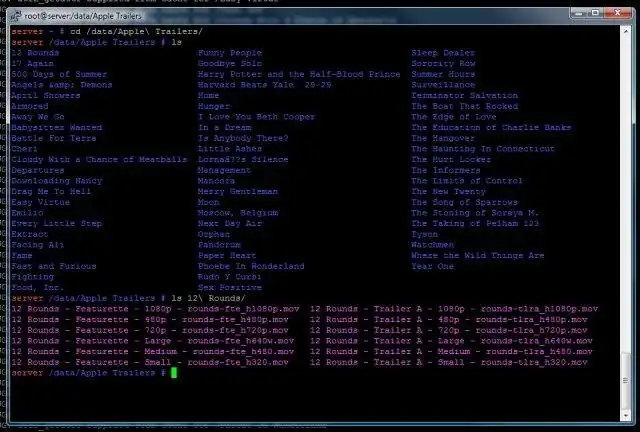
Task: Click 'I Love You Beth Cooper' entry
Action: coord(256,117)
